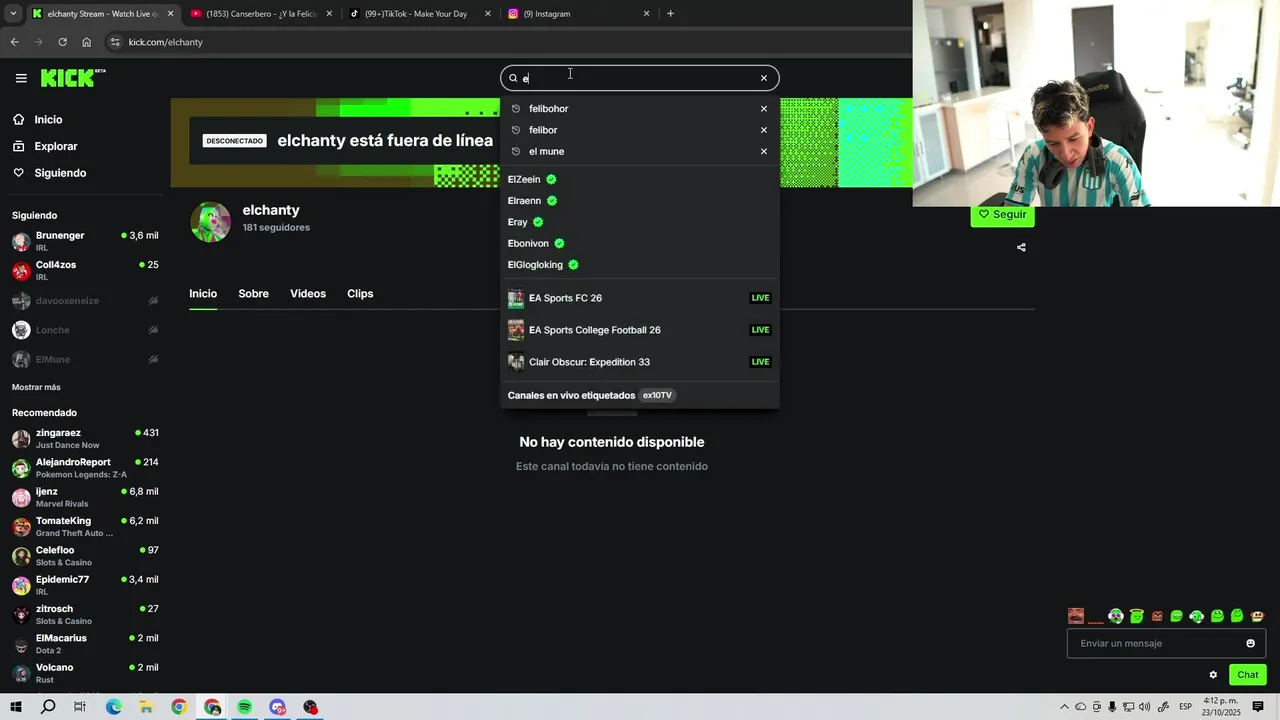Open recommended channel ijenz

pos(85,497)
